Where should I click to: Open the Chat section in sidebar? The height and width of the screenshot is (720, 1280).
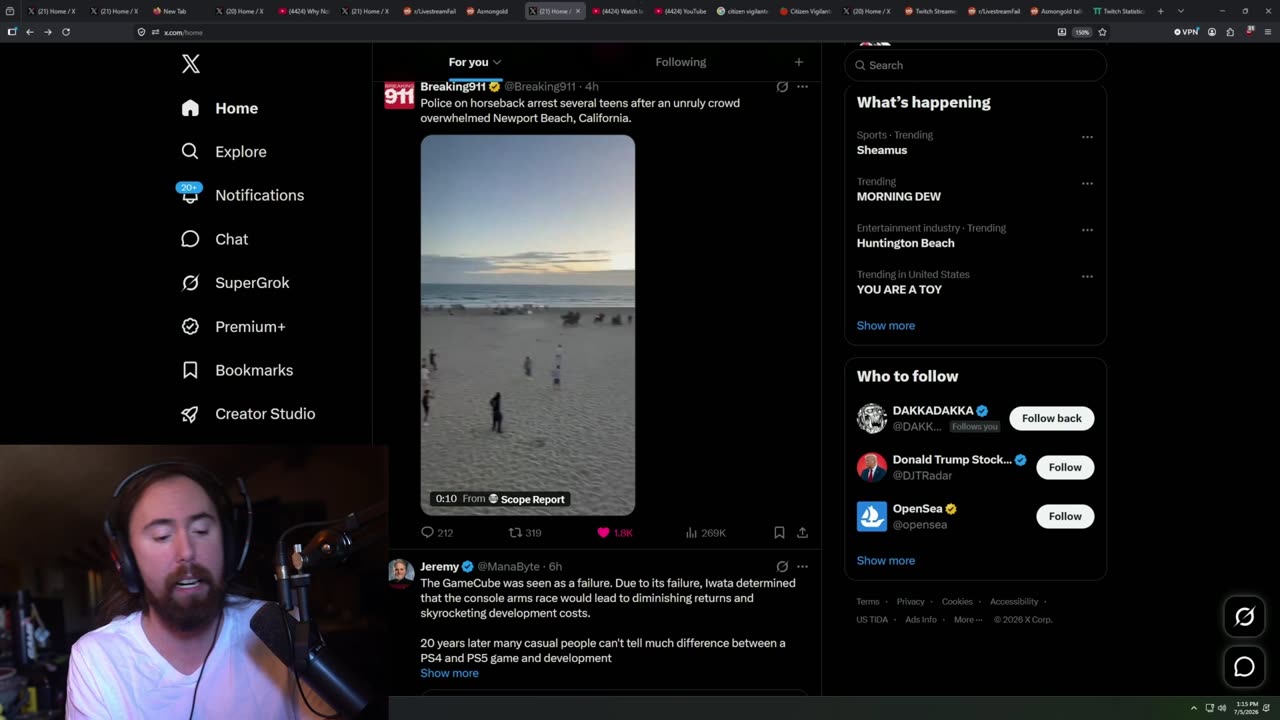[x=214, y=239]
